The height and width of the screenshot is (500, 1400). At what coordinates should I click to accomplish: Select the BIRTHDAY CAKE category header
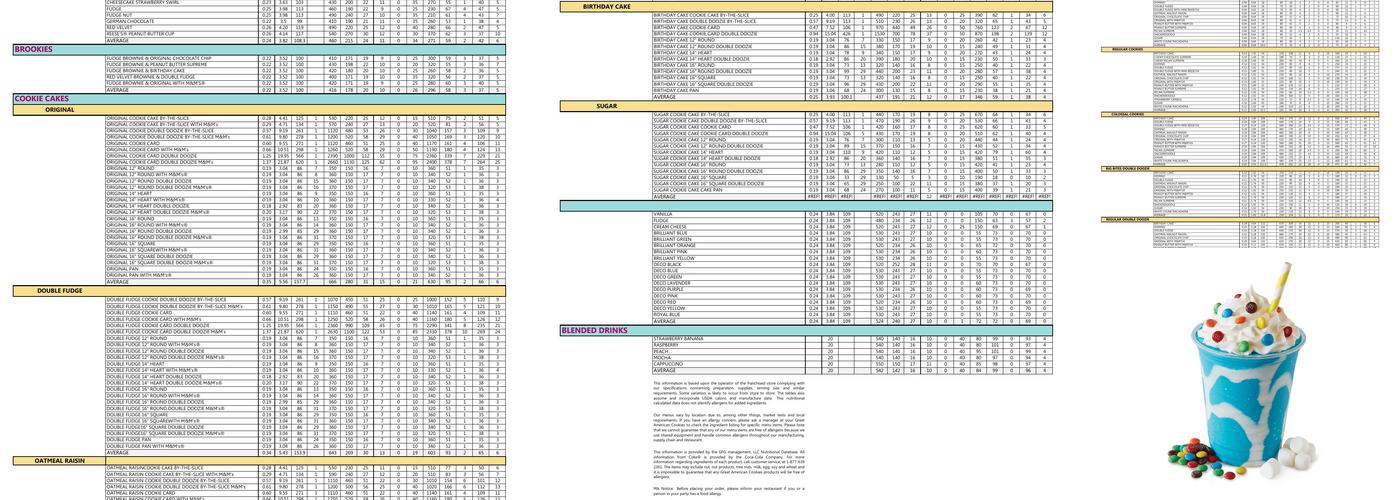606,6
